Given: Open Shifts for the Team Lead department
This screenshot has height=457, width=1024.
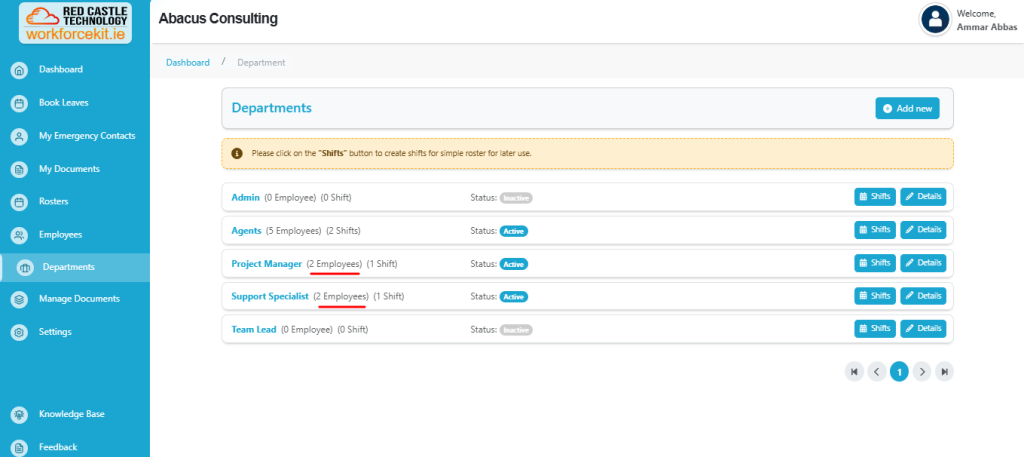Looking at the screenshot, I should click(x=874, y=328).
